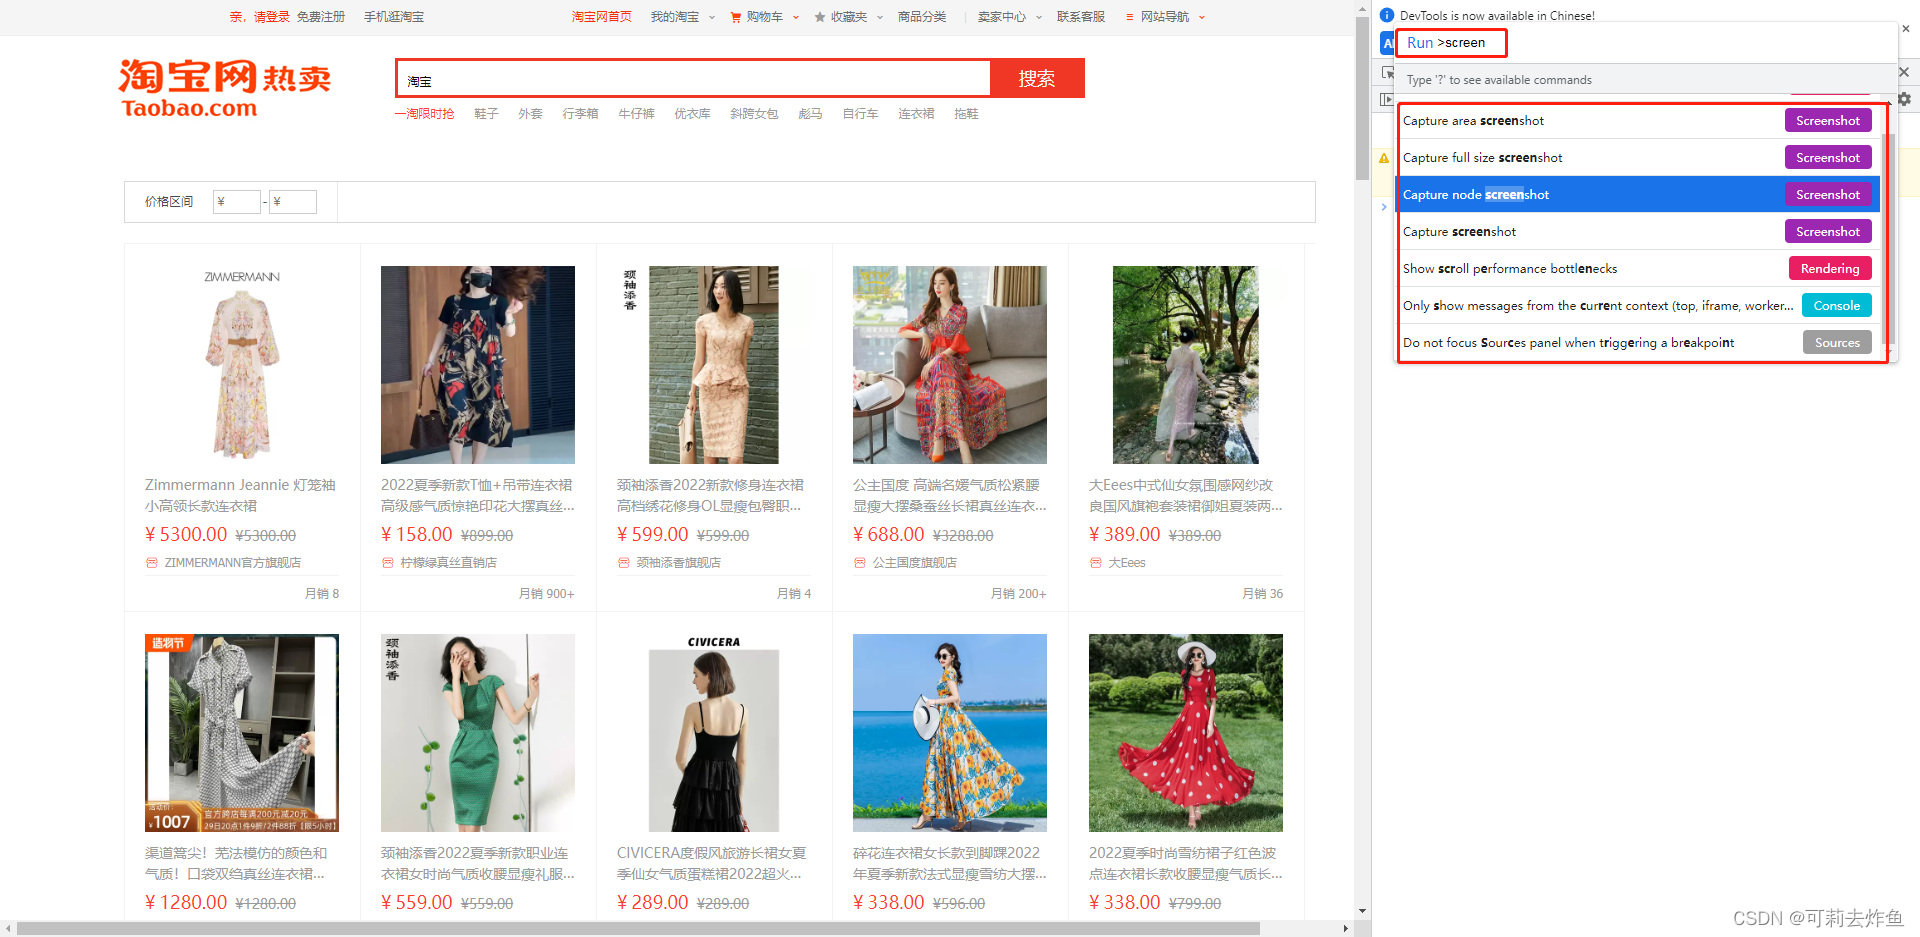Expand the 网站导航 dropdown arrow
The image size is (1920, 937).
click(x=1202, y=17)
